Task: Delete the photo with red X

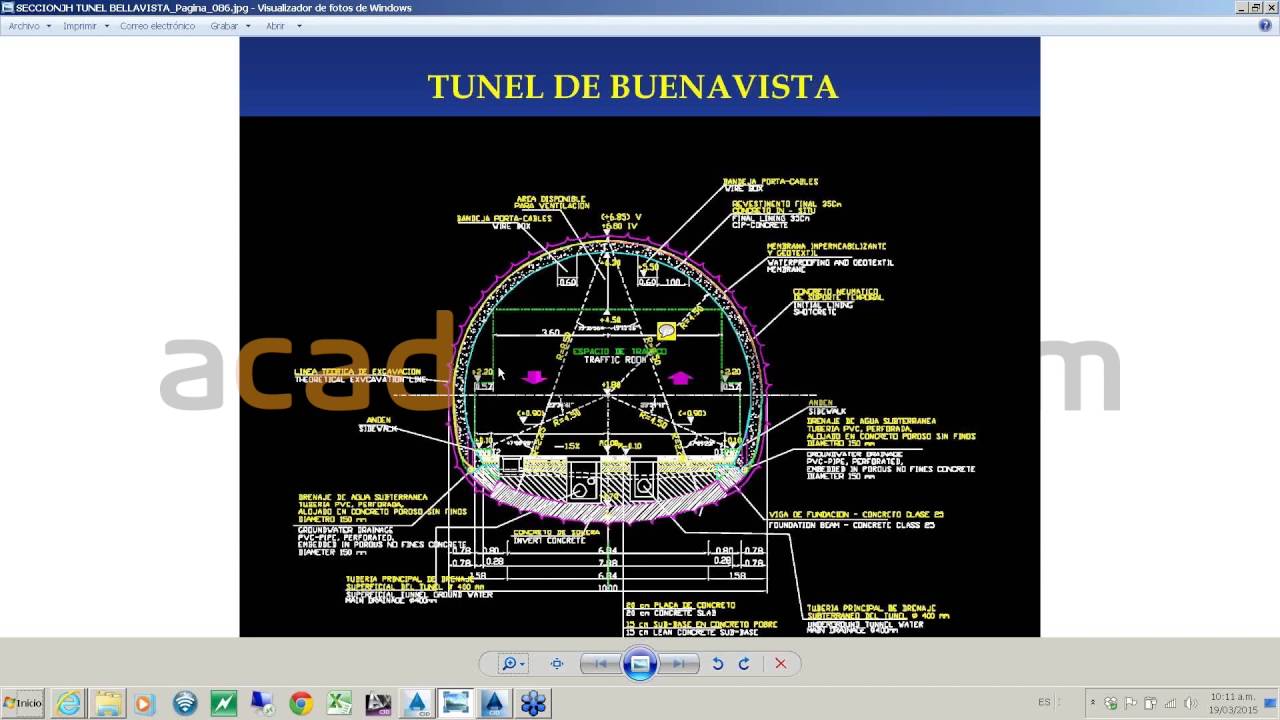Action: (780, 663)
